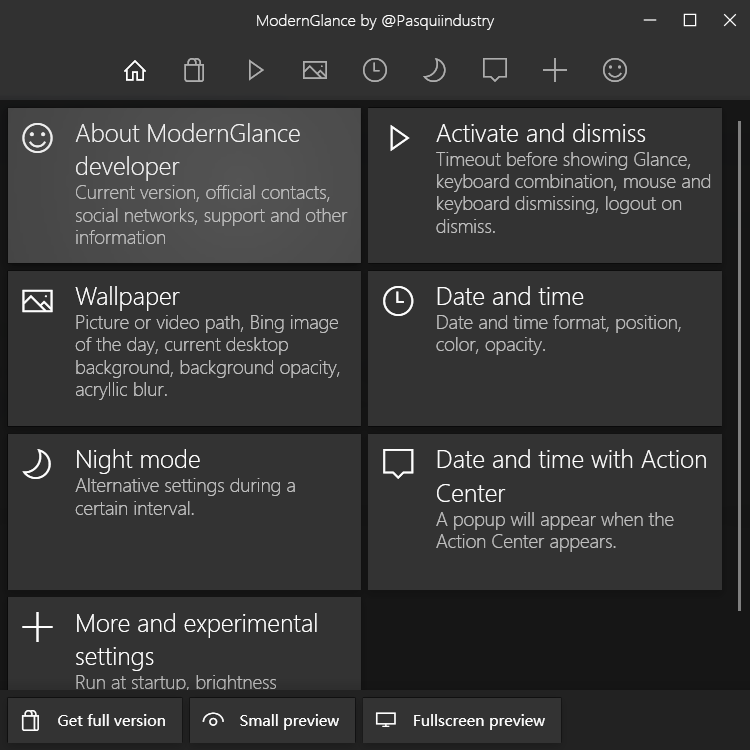Open Wallpaper settings via picture icon in nav bar
The width and height of the screenshot is (750, 750).
pyautogui.click(x=315, y=71)
